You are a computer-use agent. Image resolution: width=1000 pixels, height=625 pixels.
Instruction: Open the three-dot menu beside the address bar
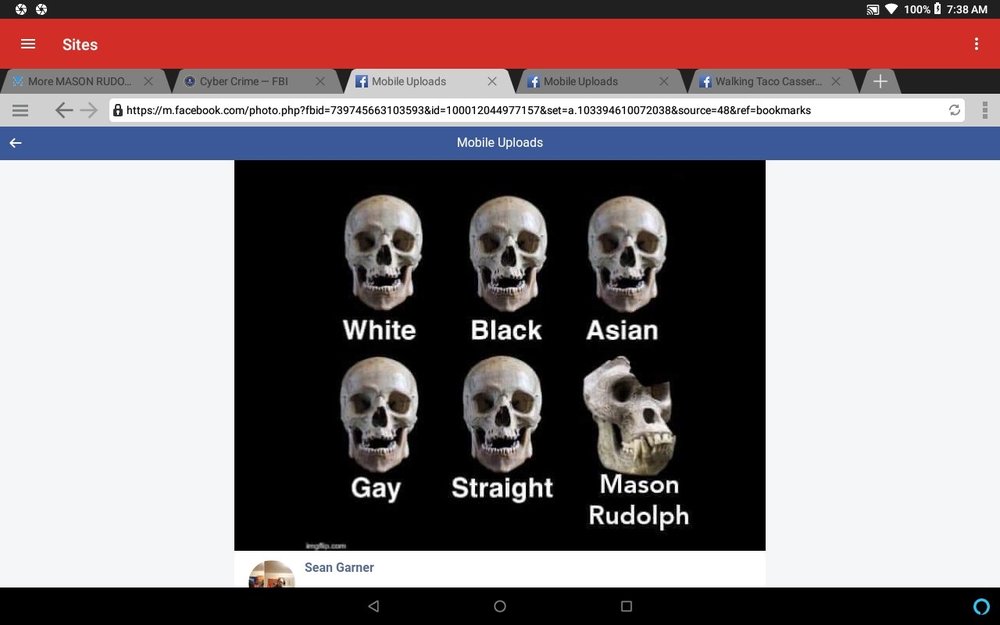pos(985,110)
